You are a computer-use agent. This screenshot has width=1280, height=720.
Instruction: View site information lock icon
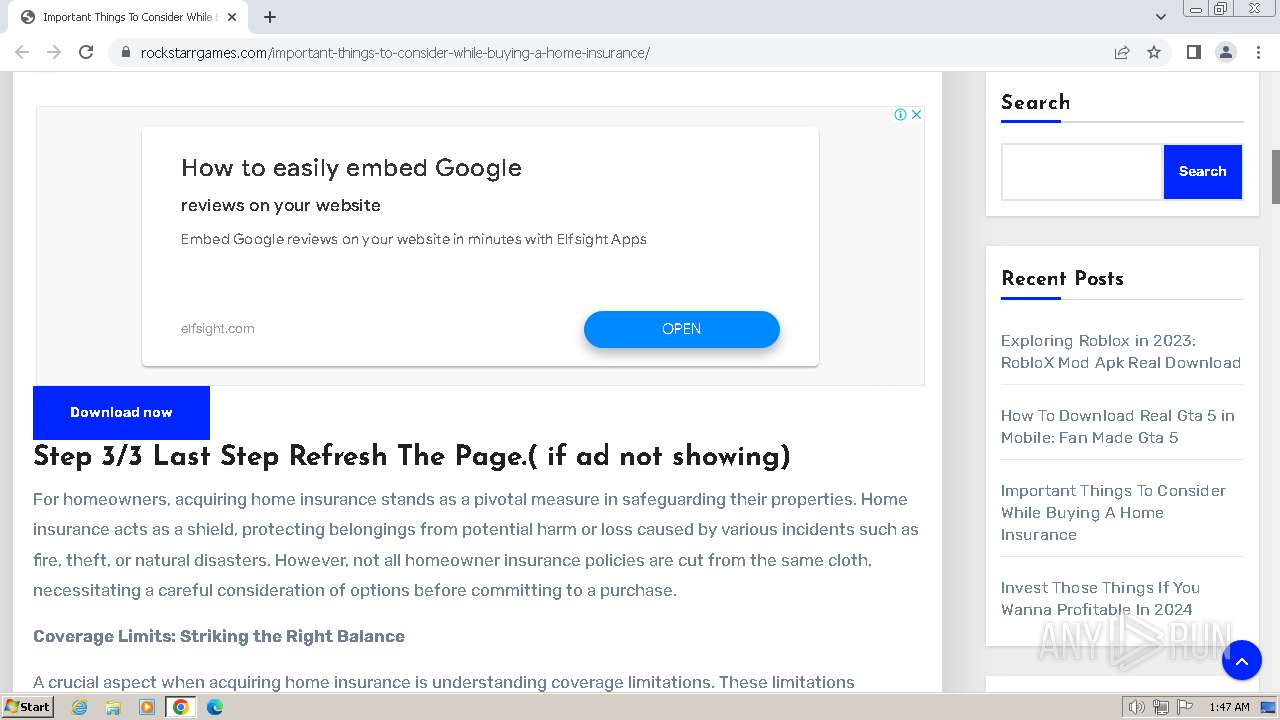click(125, 52)
